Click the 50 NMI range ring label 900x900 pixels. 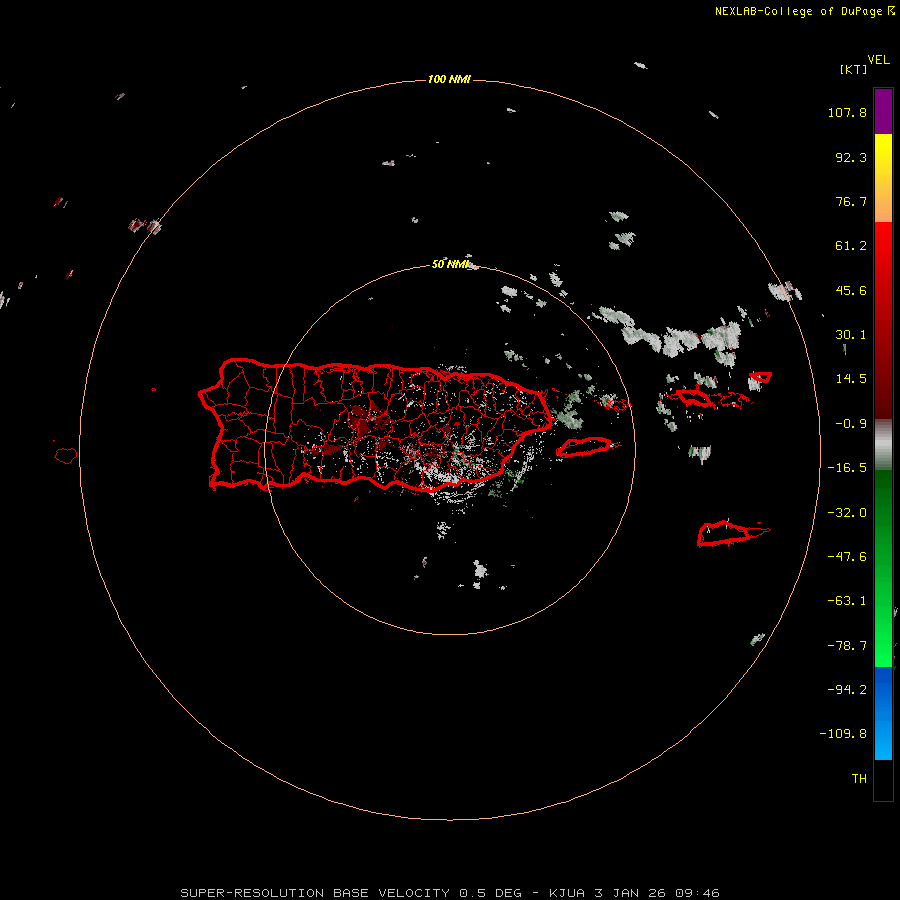(451, 264)
